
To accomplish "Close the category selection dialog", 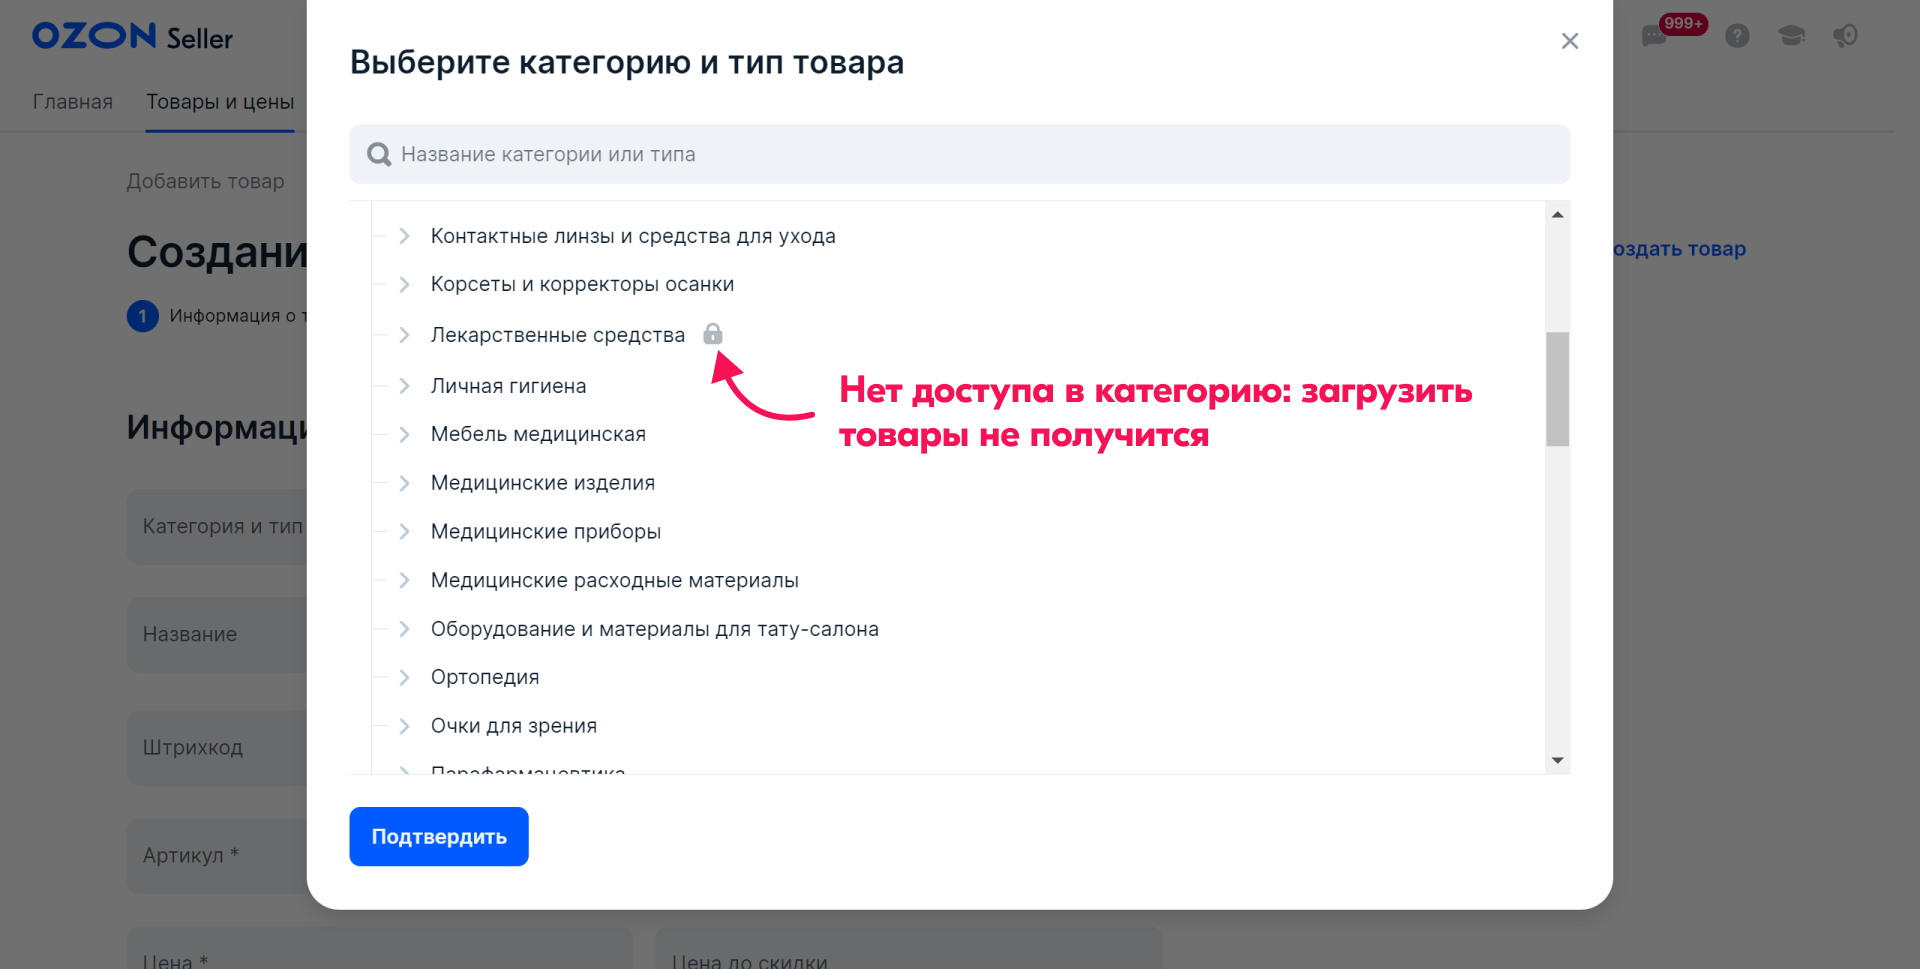I will point(1569,41).
